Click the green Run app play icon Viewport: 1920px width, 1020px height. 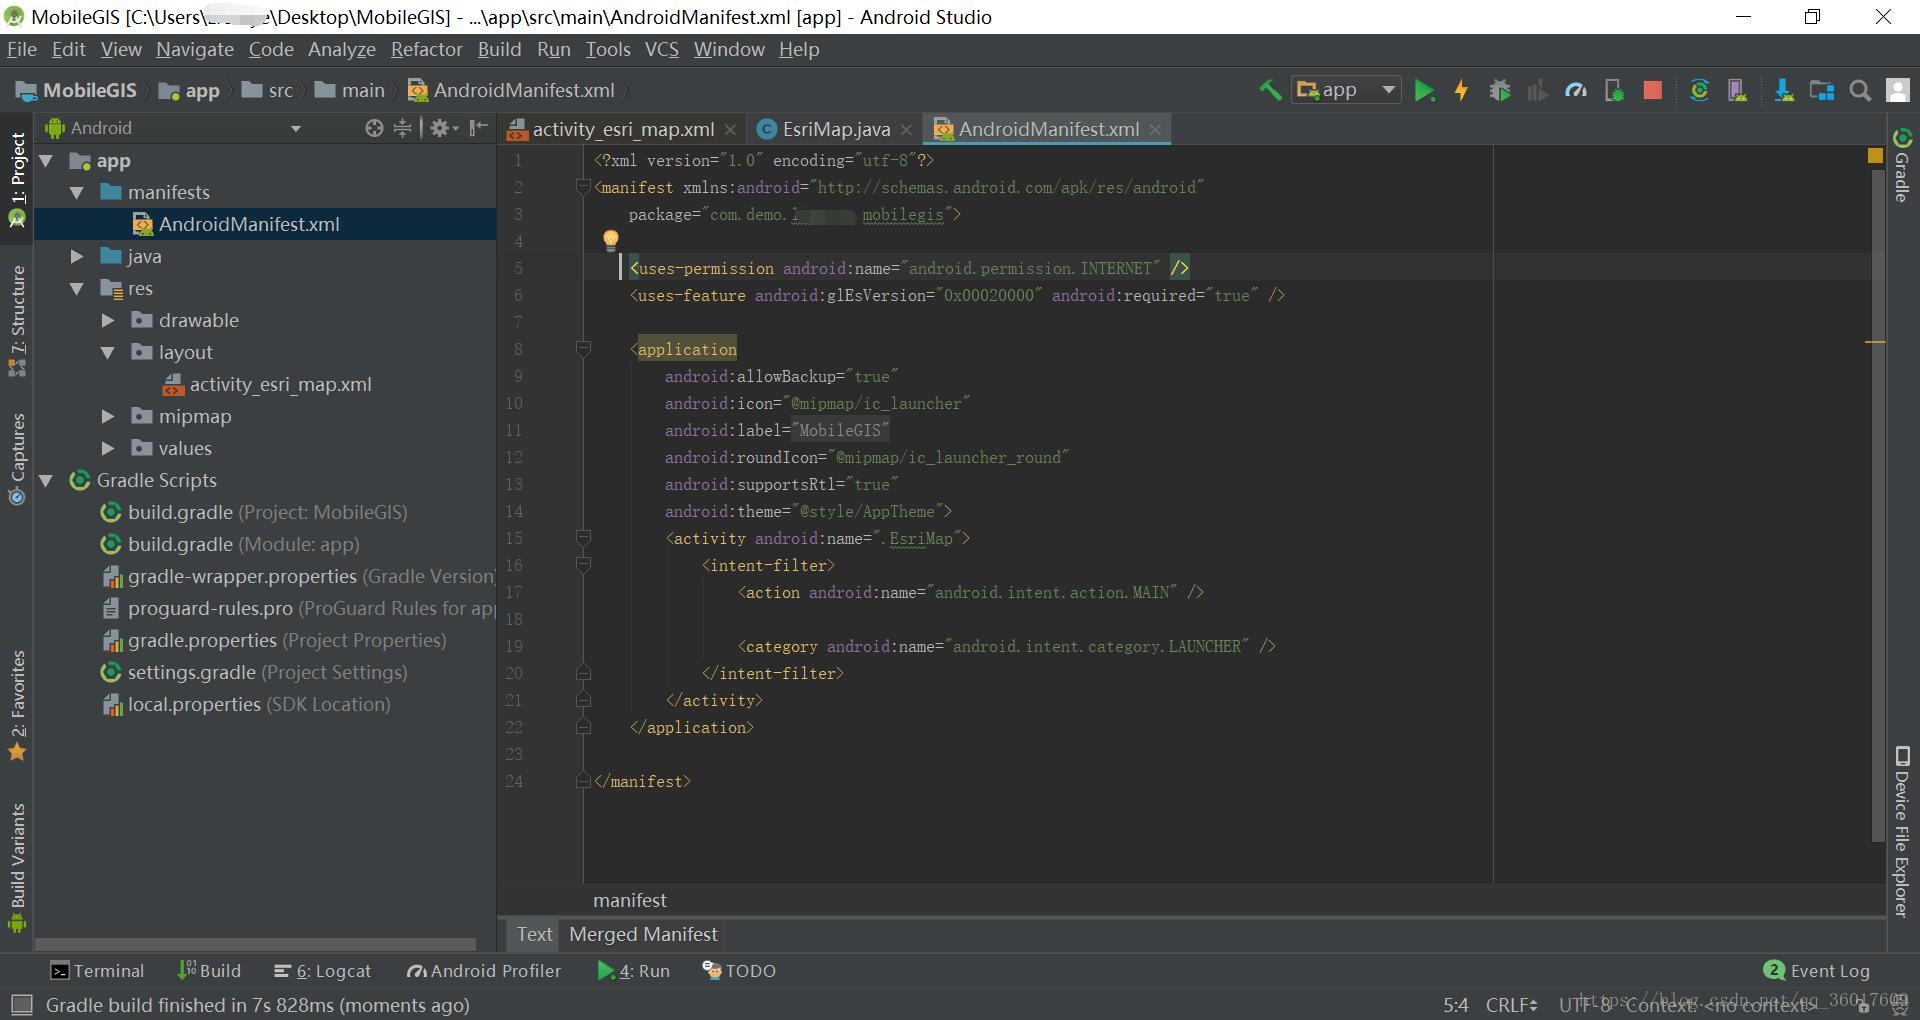(1424, 91)
